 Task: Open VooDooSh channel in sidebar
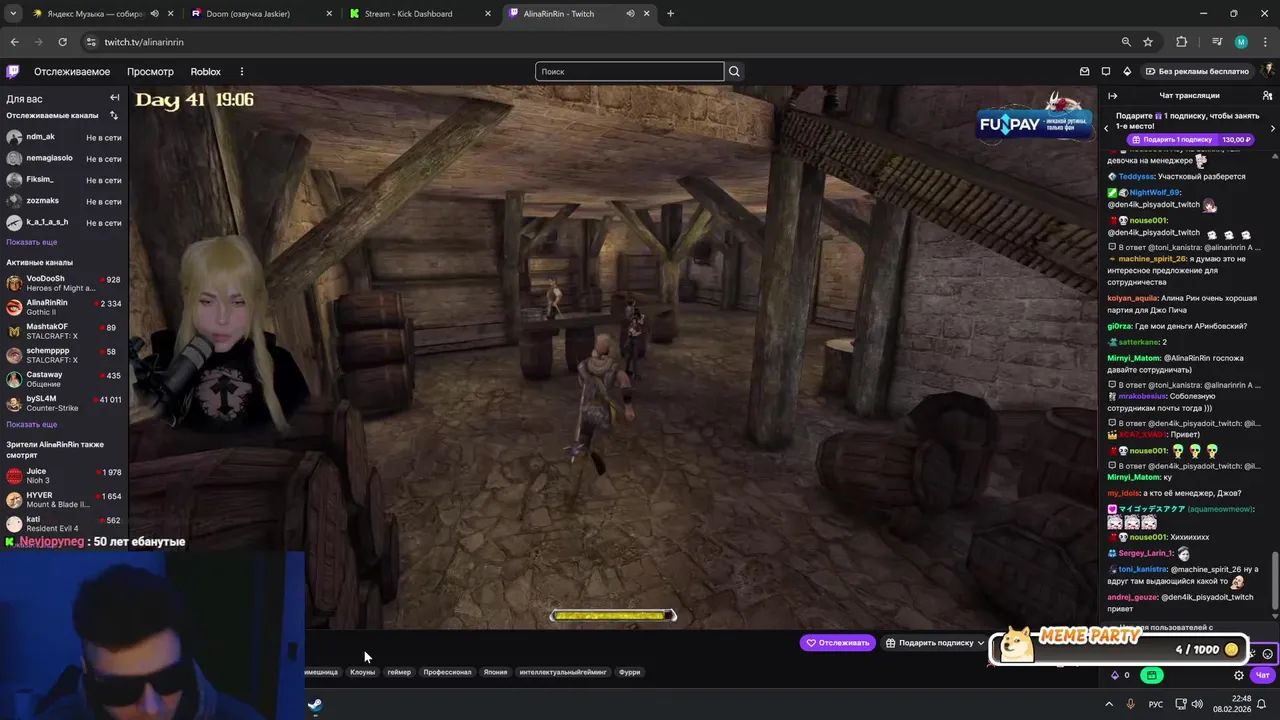64,283
